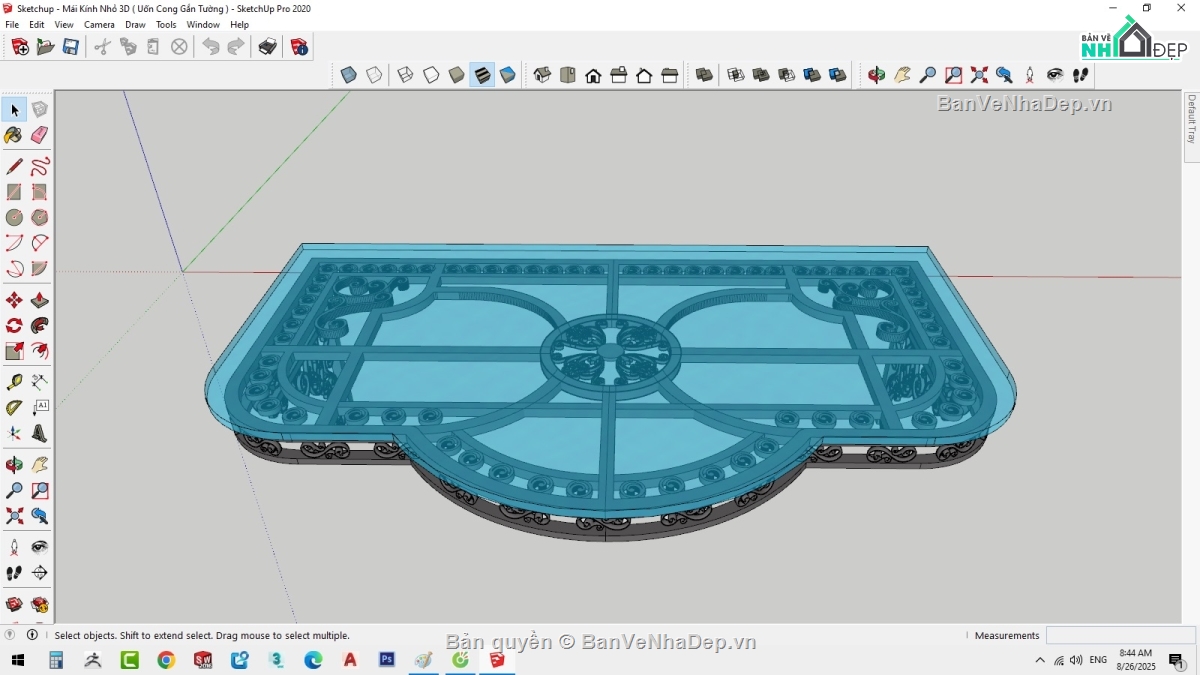Viewport: 1200px width, 675px height.
Task: Open the Window menu
Action: tap(203, 24)
